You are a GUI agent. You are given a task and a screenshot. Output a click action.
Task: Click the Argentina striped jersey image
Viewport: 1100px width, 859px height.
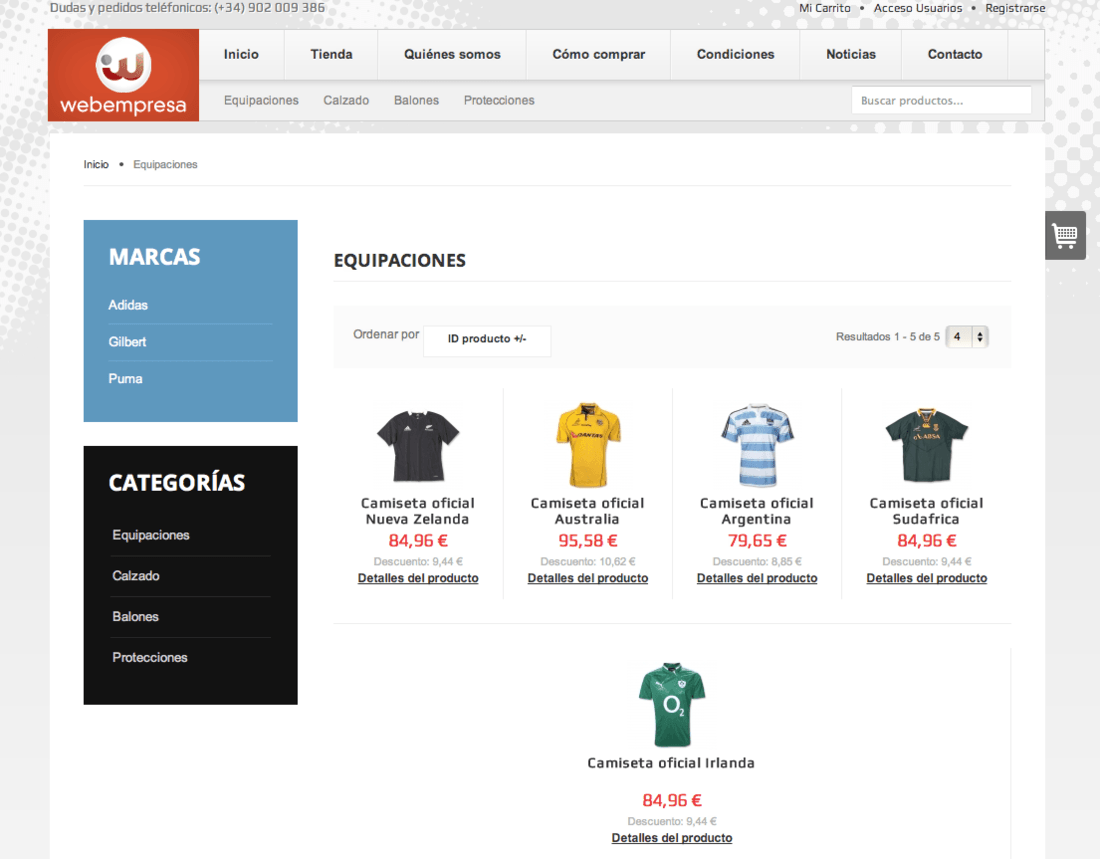pos(757,445)
